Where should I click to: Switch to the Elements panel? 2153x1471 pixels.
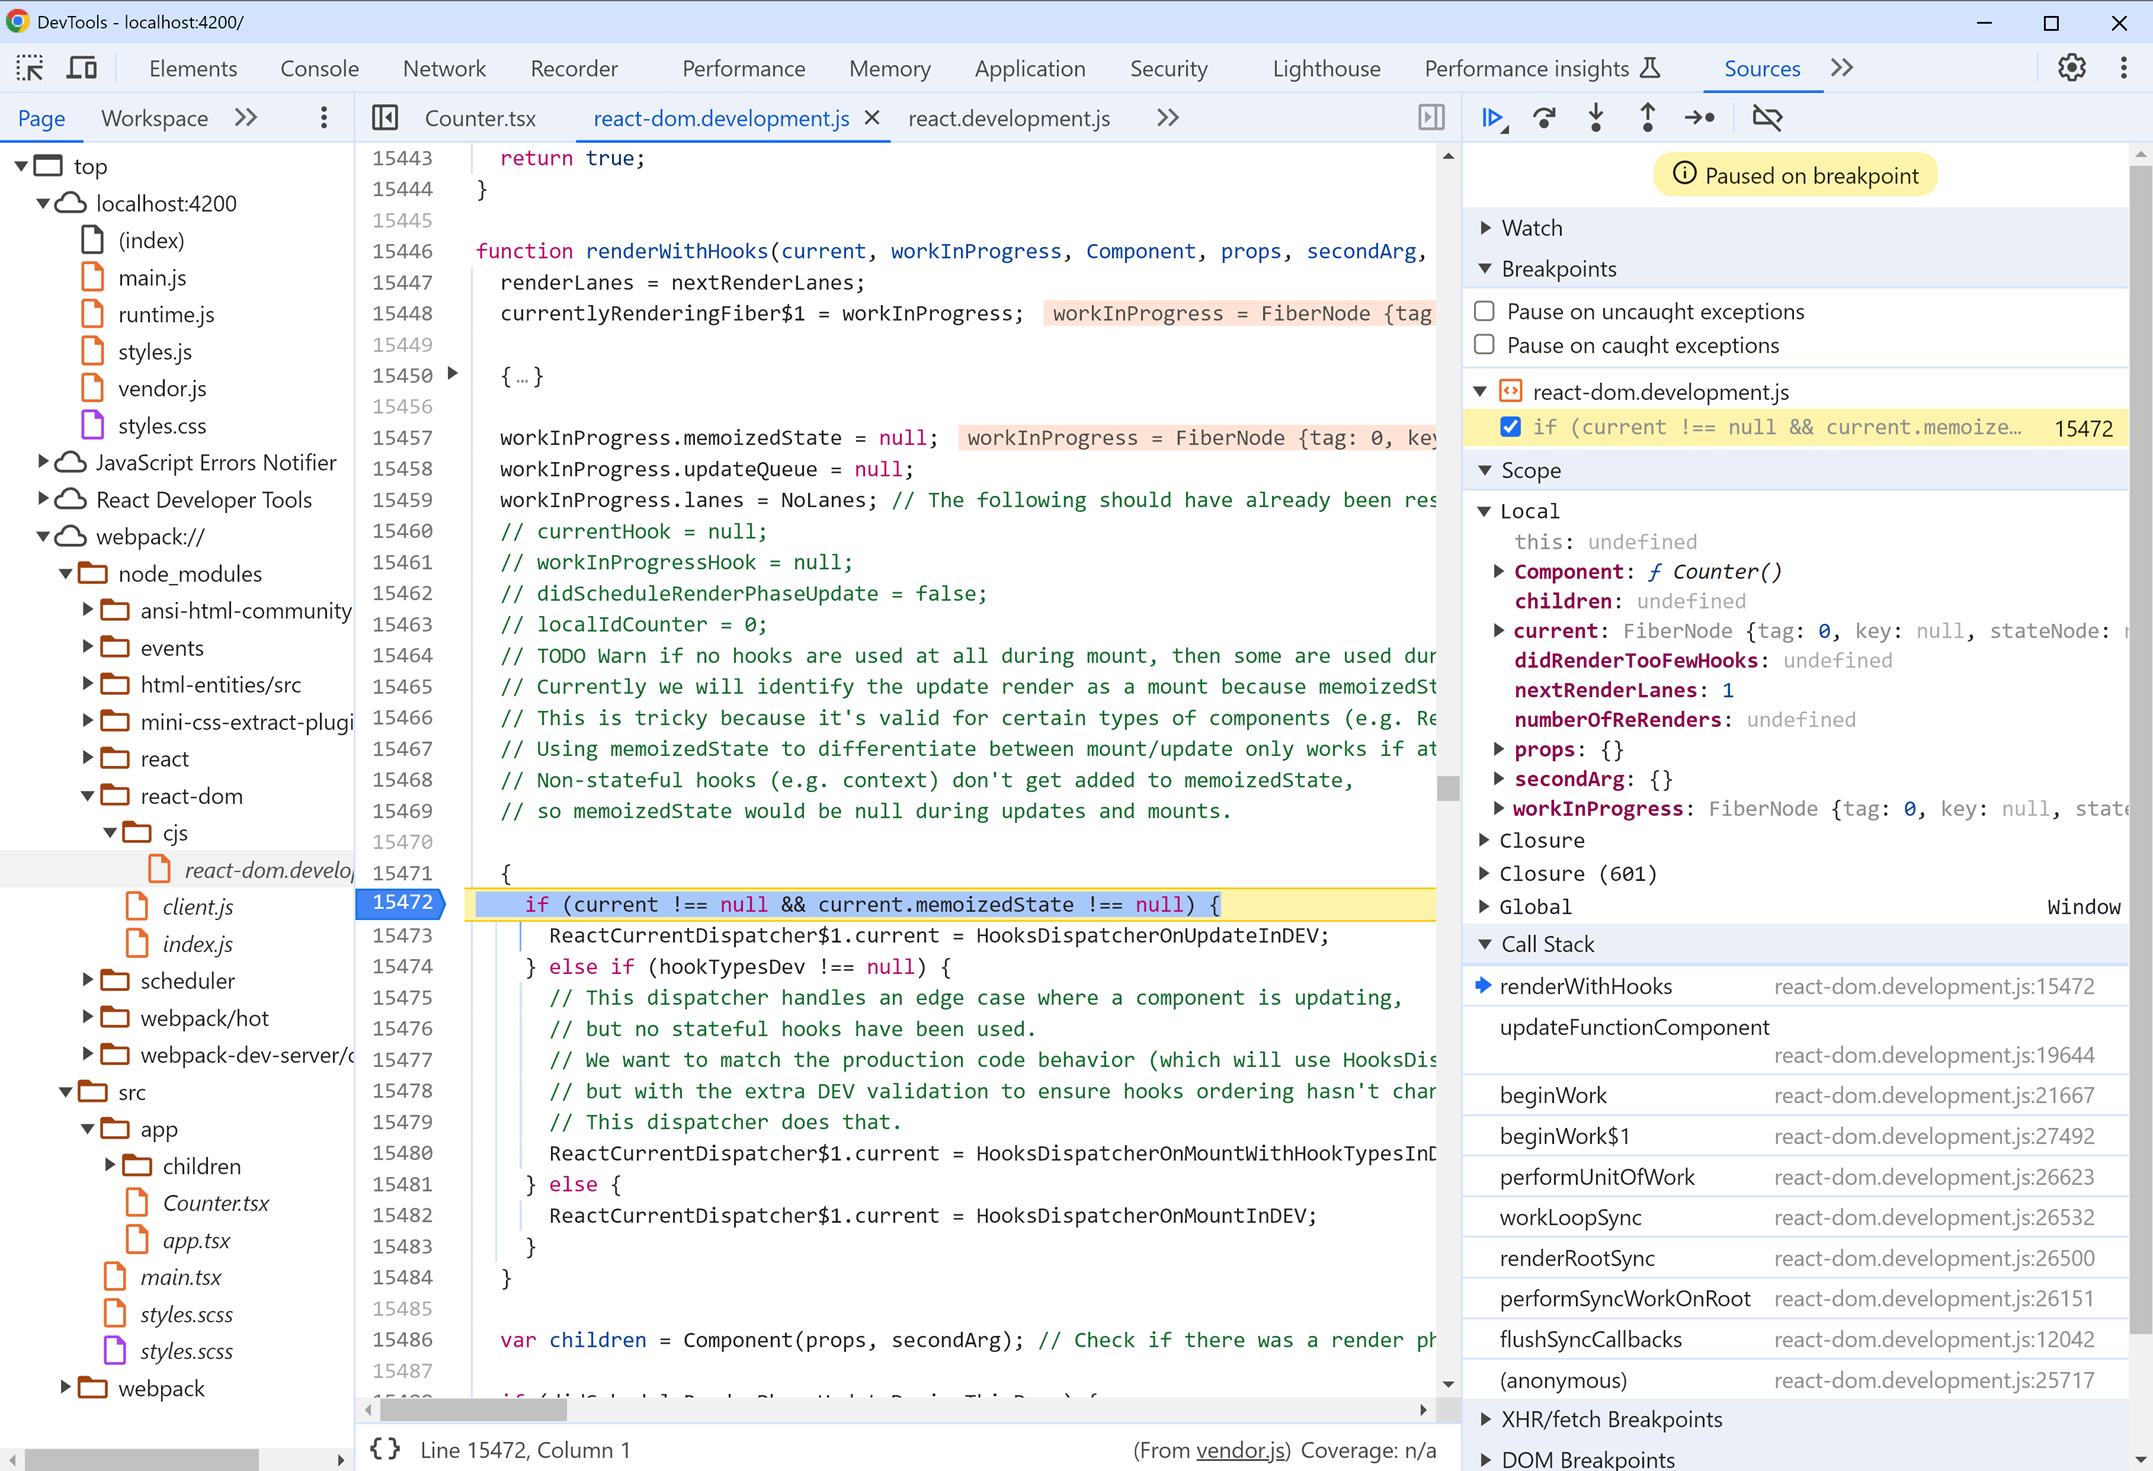pos(193,68)
